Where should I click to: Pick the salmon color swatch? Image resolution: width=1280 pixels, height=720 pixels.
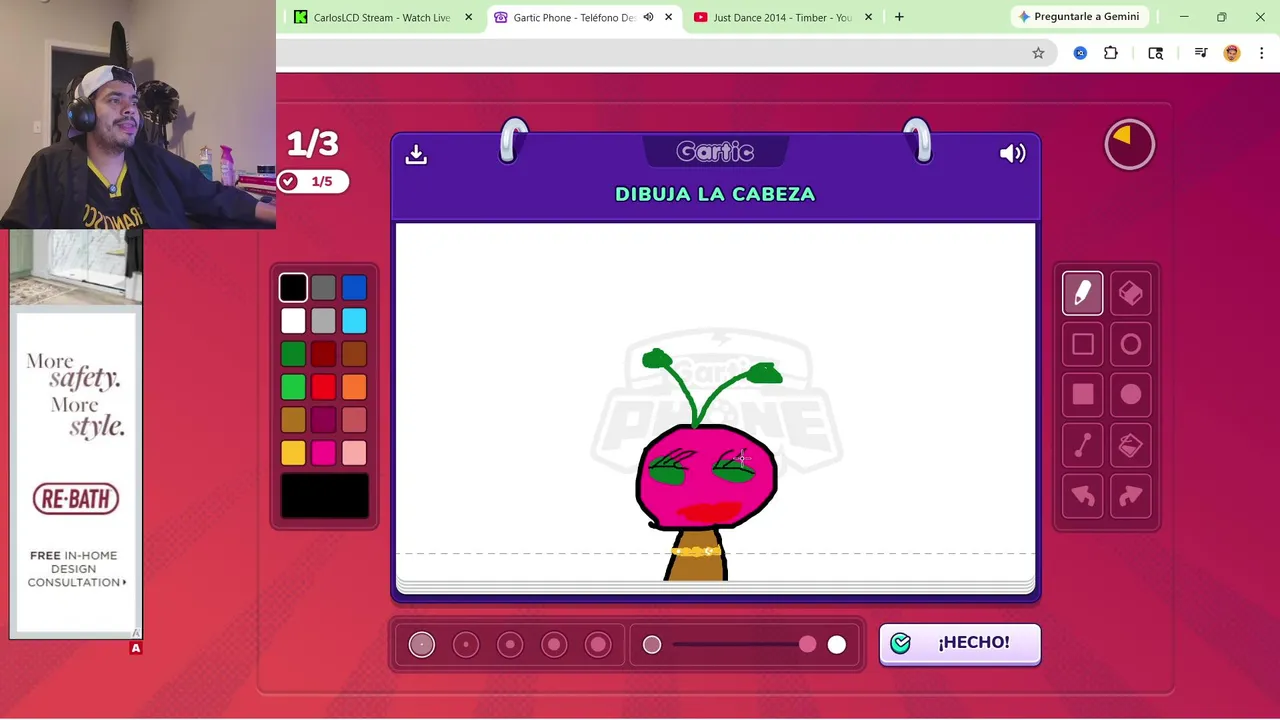pos(354,420)
